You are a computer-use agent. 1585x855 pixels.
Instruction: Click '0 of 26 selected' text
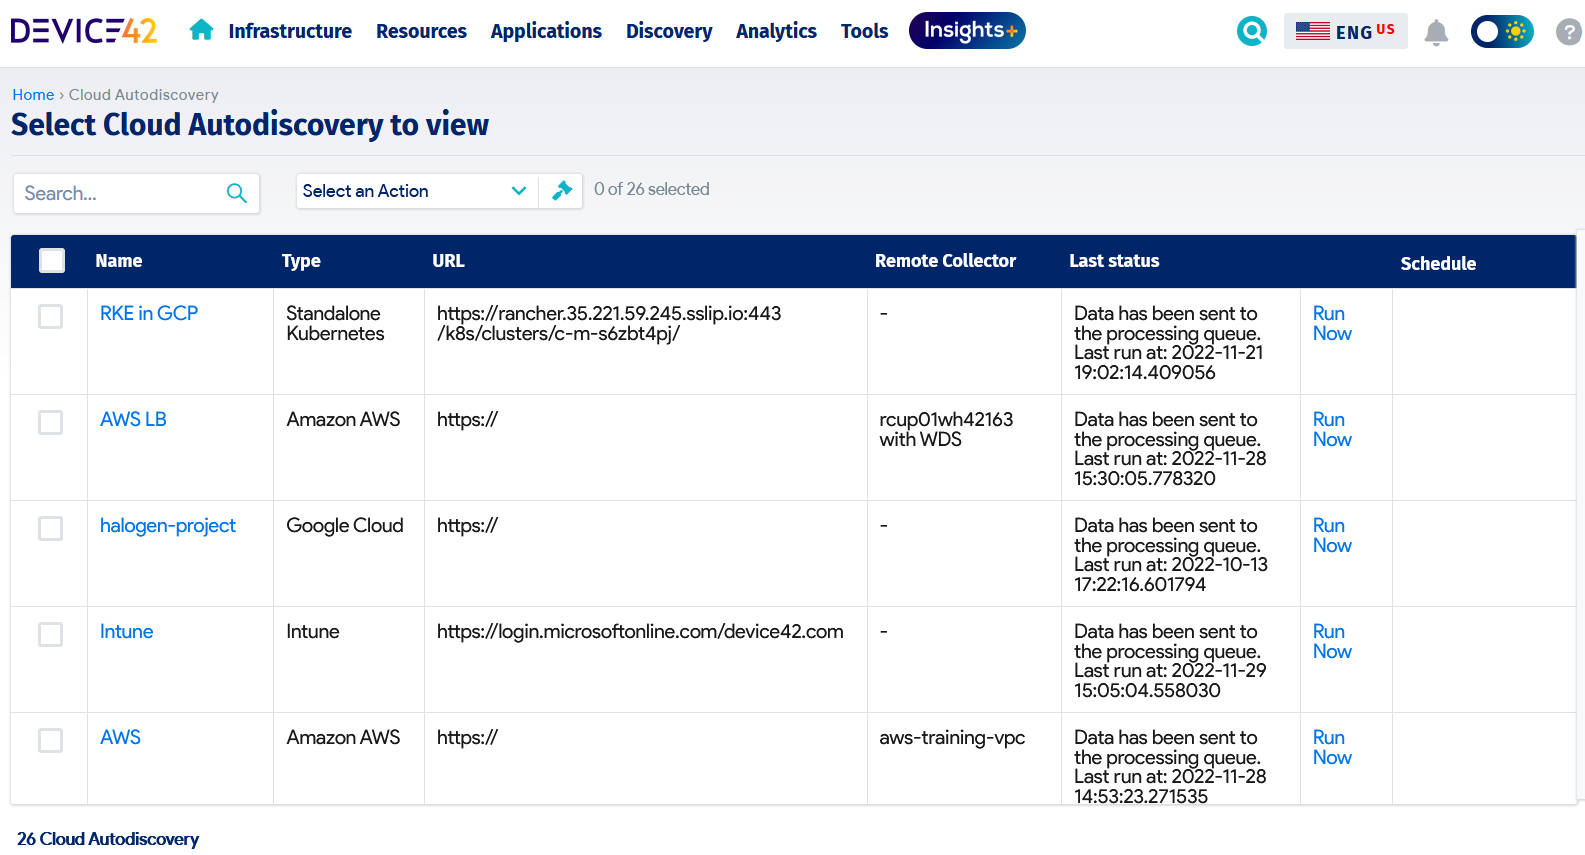tap(652, 189)
